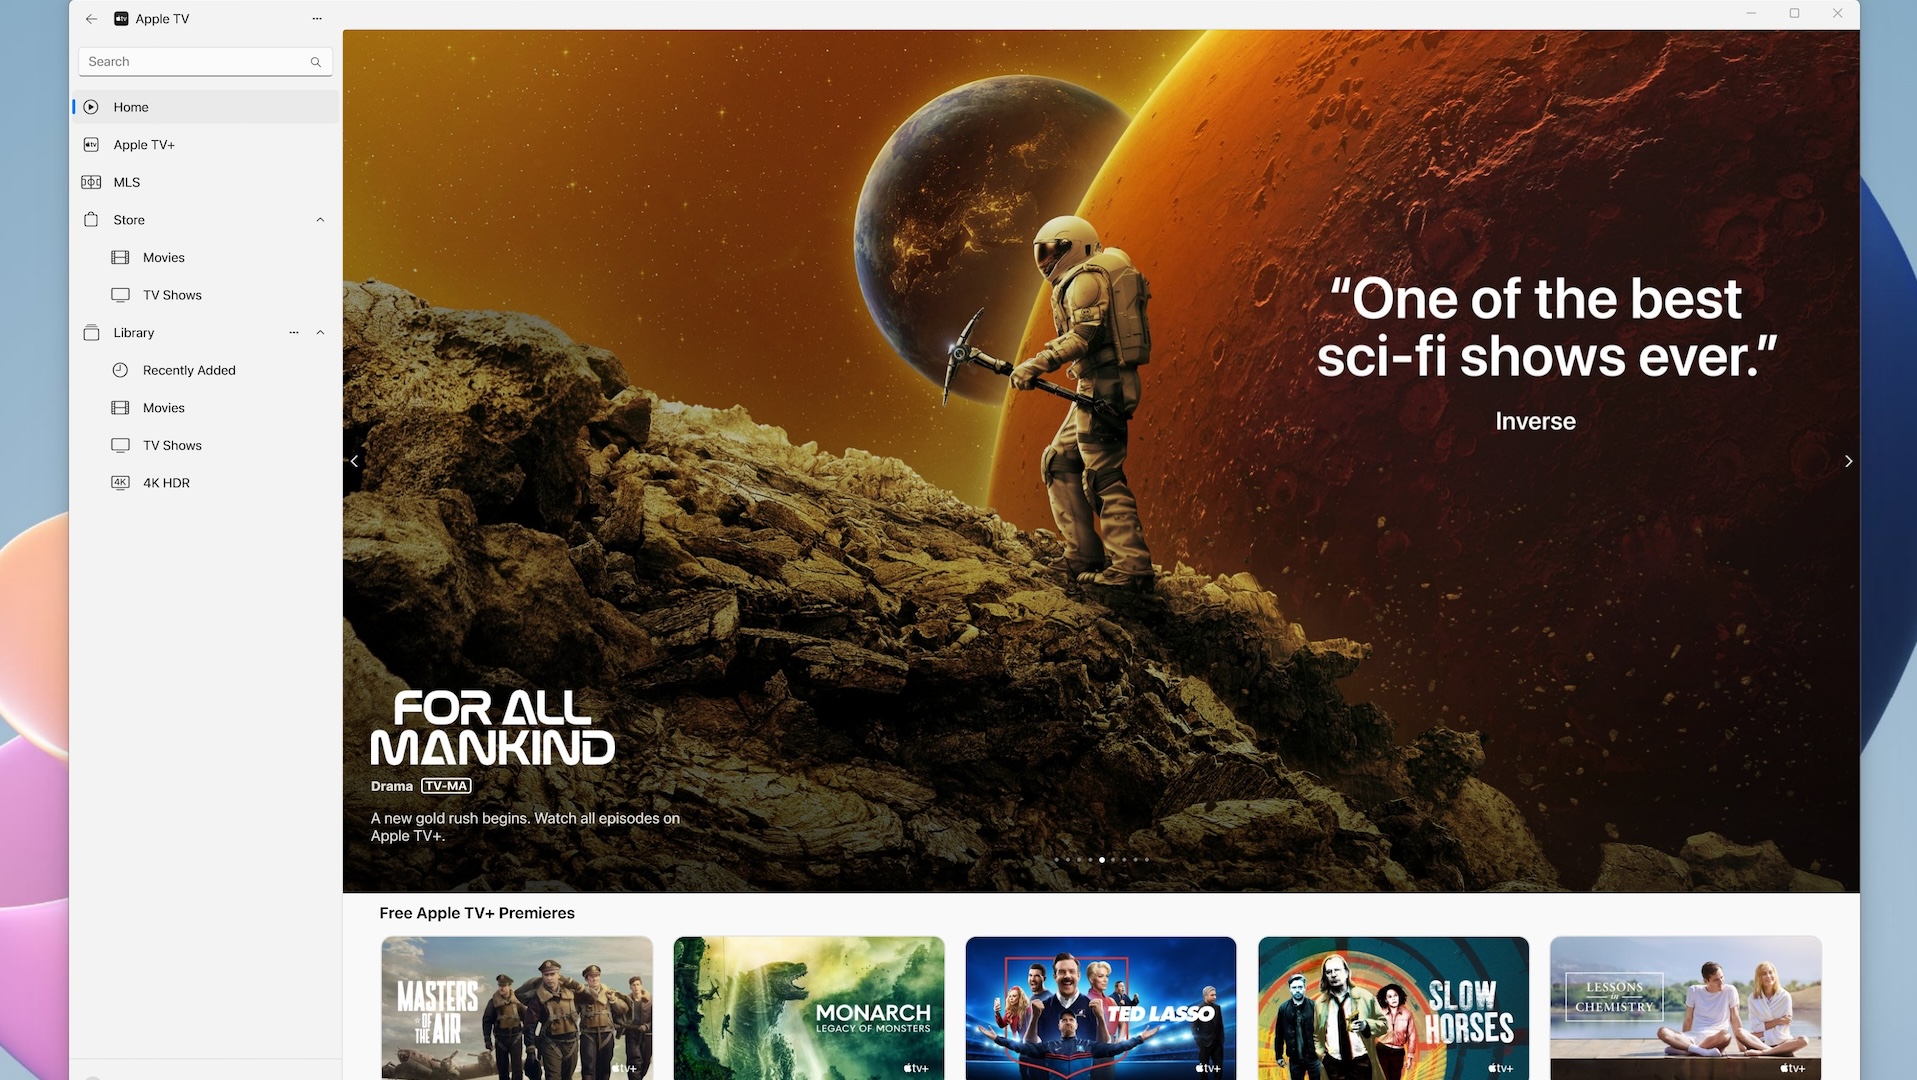
Task: Collapse the Library section chevron
Action: coord(320,333)
